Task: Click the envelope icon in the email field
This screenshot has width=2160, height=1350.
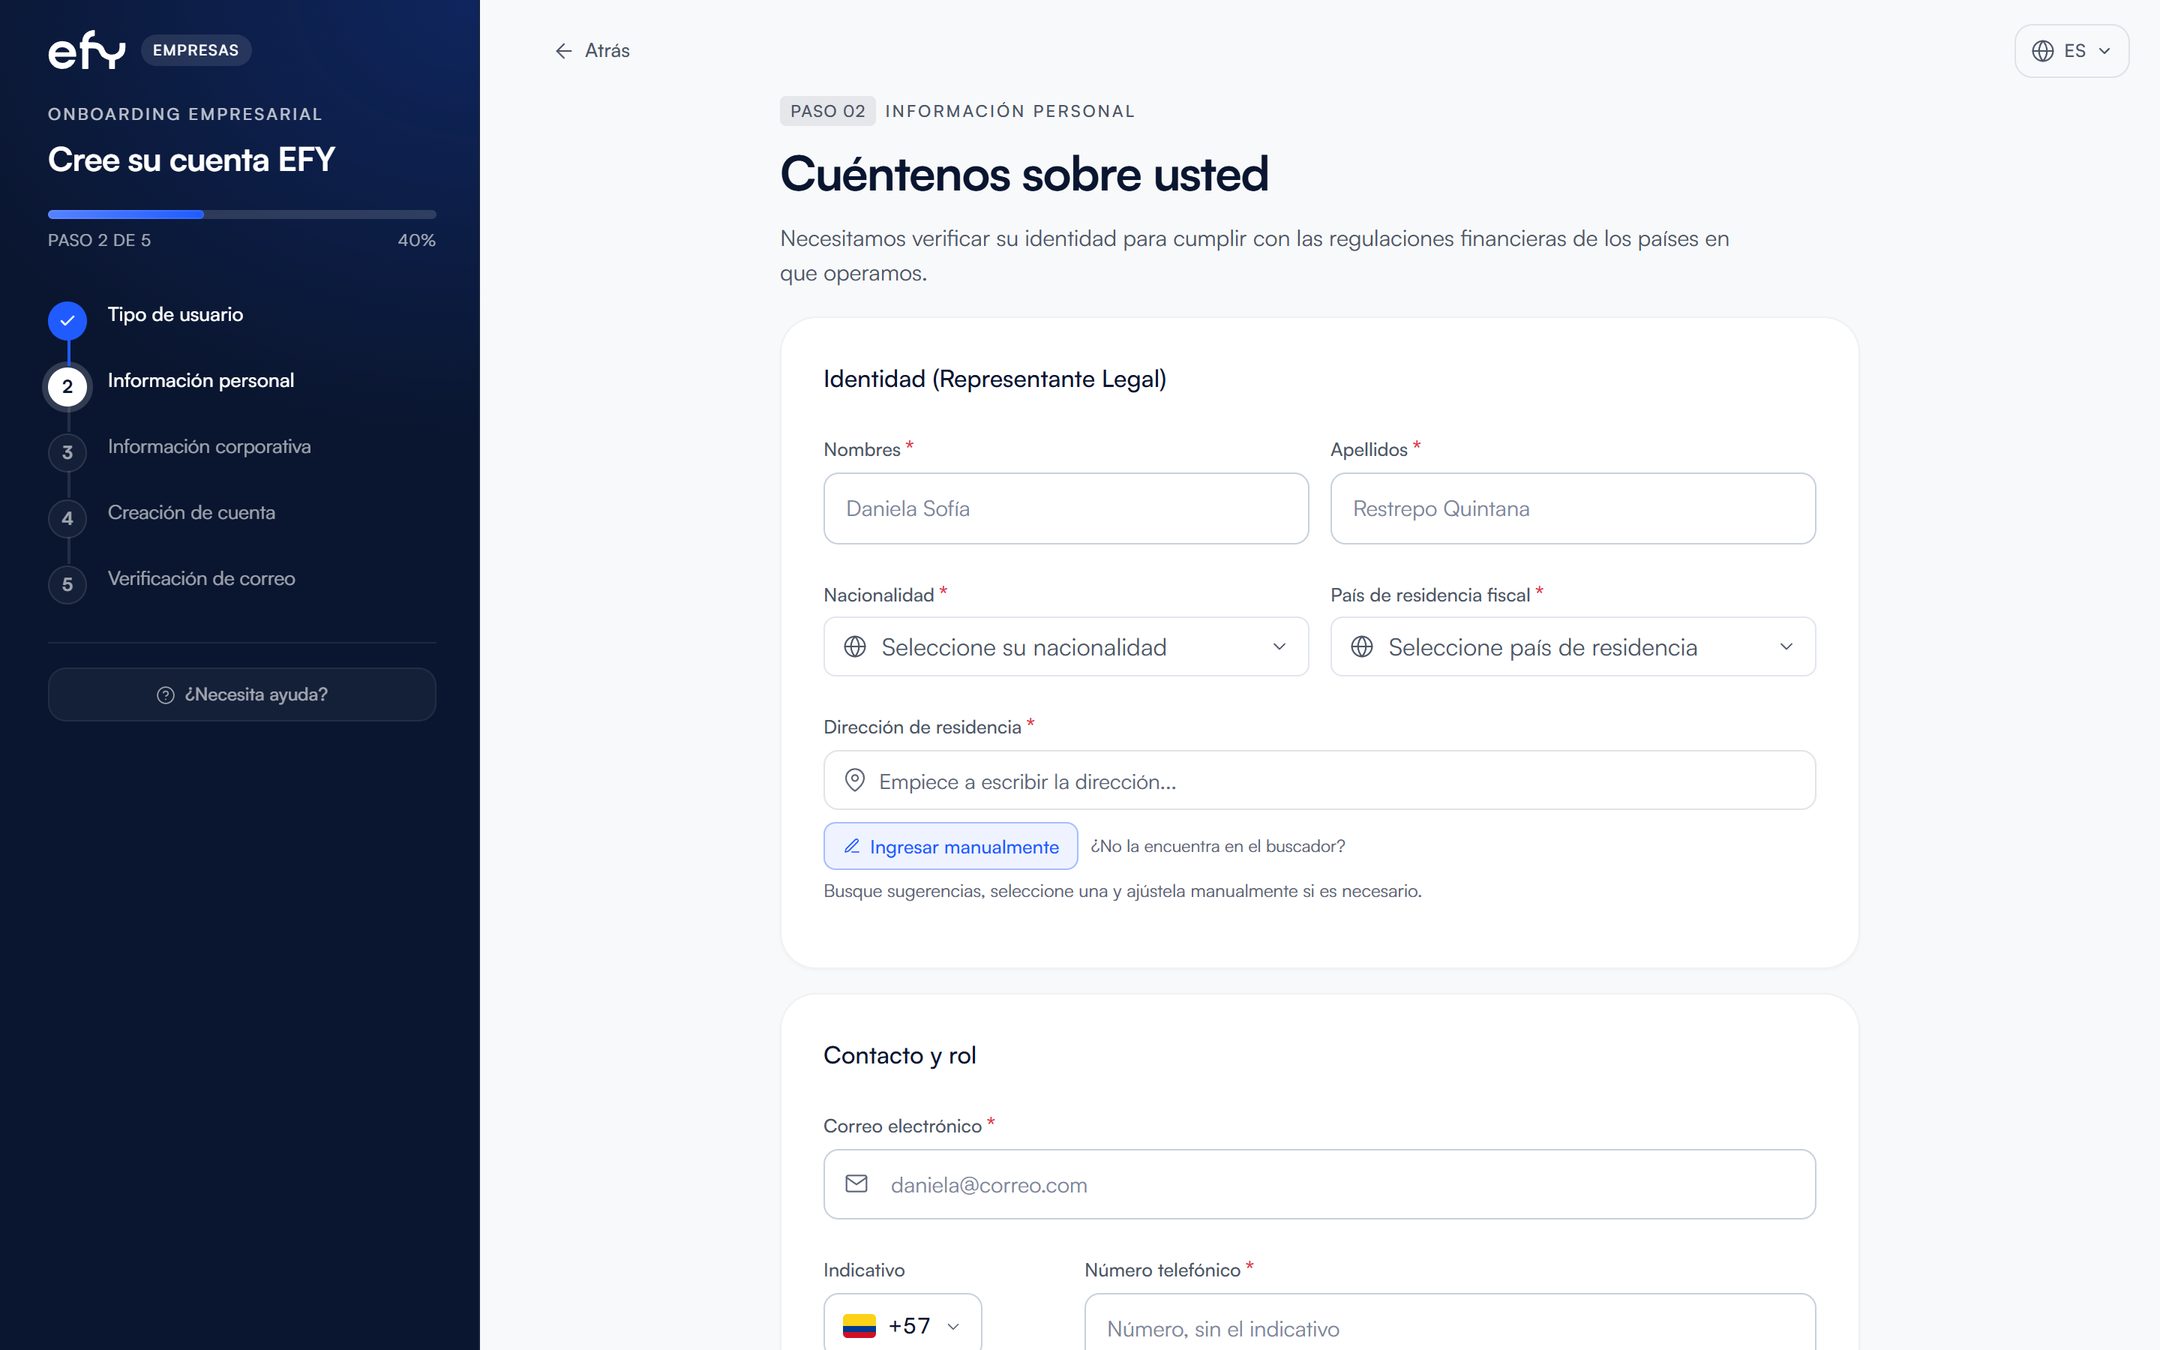Action: coord(857,1184)
